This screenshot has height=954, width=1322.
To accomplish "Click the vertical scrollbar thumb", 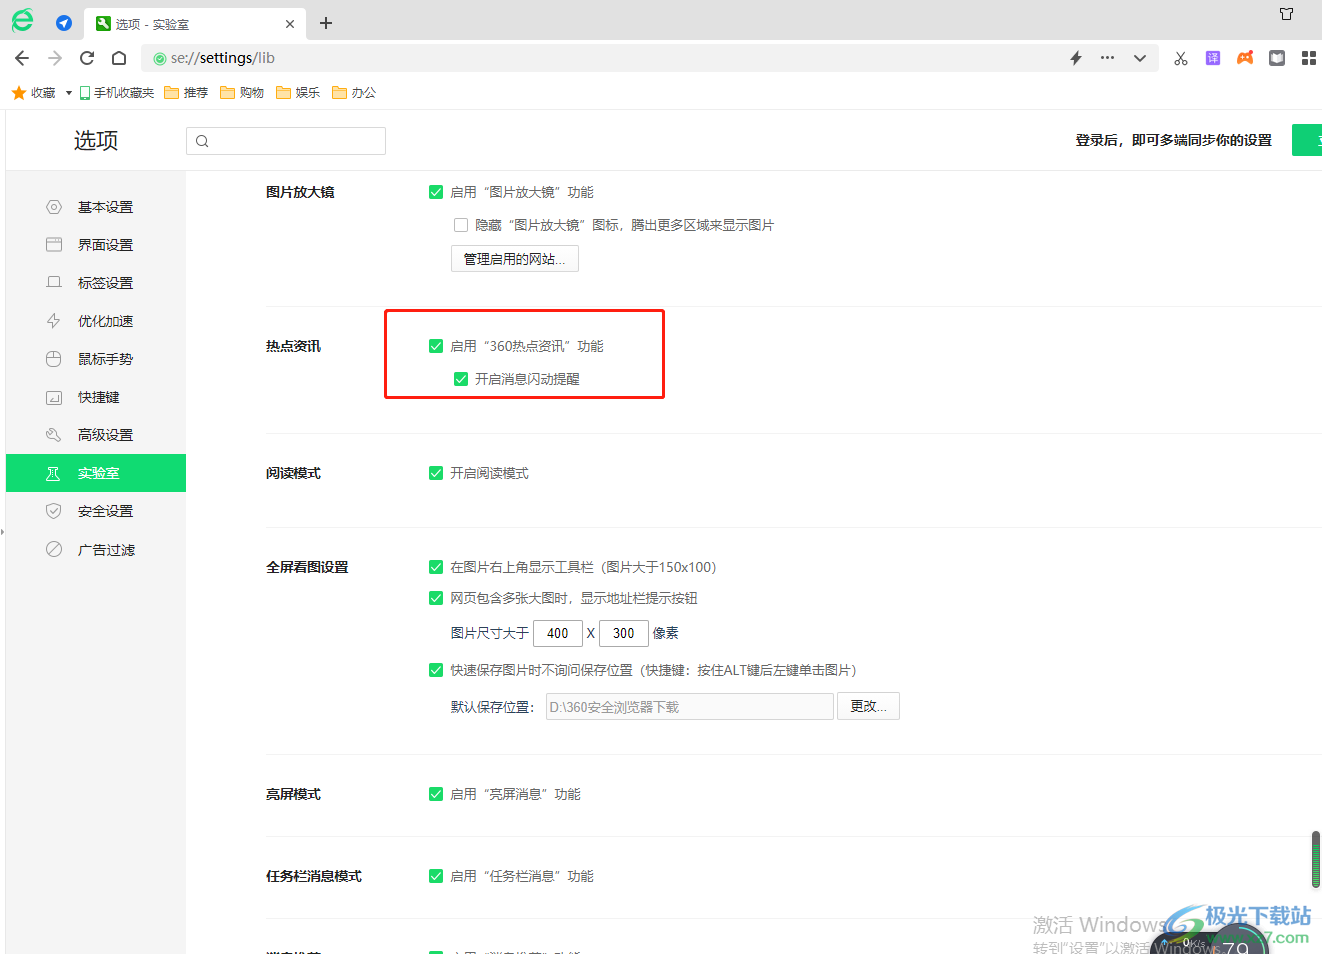I will (x=1316, y=859).
